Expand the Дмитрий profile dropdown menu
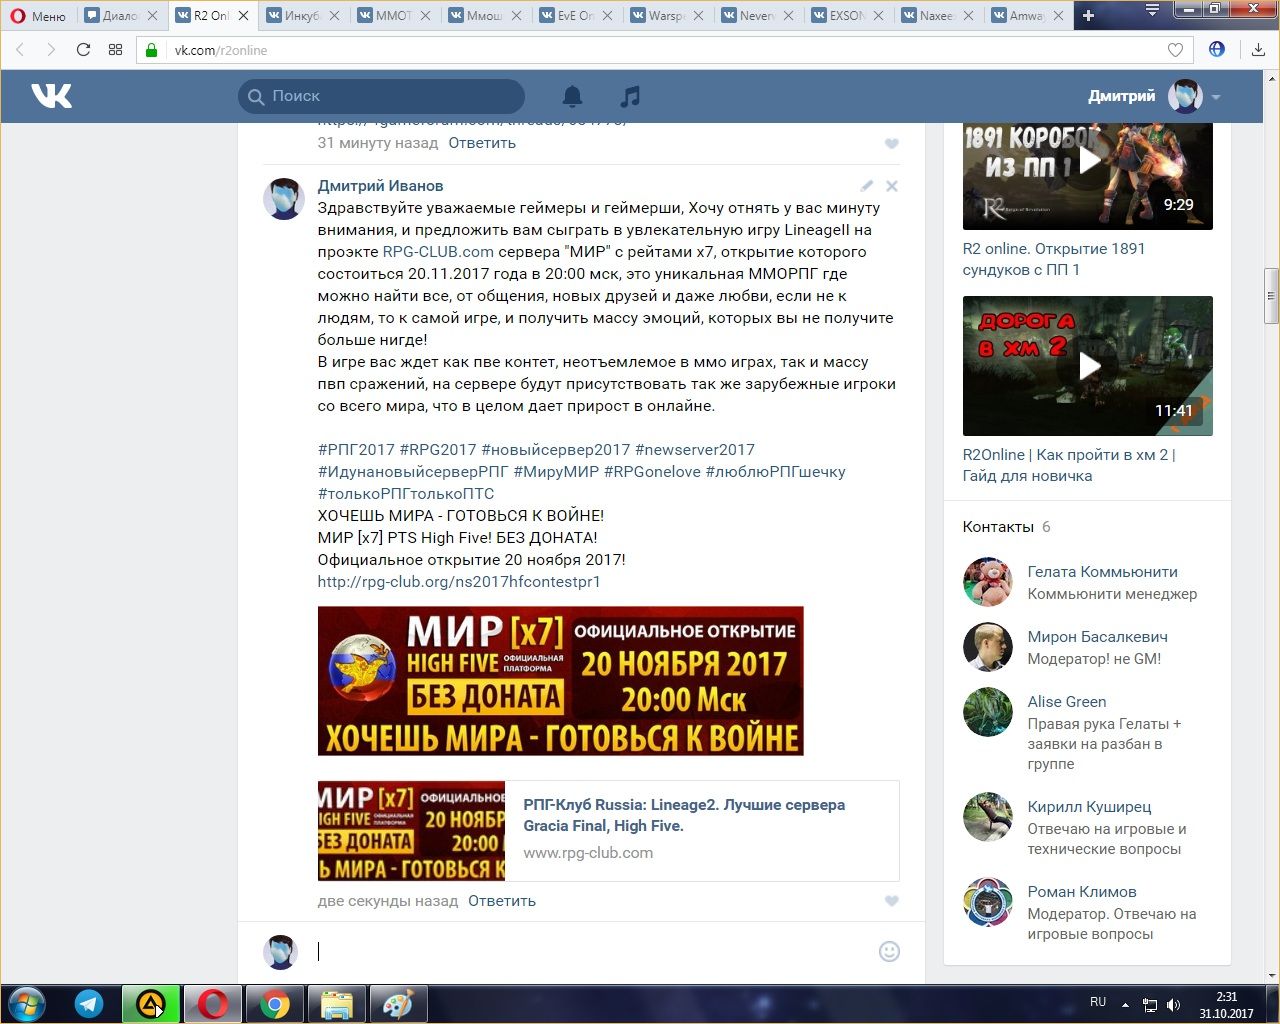This screenshot has height=1024, width=1280. coord(1216,97)
